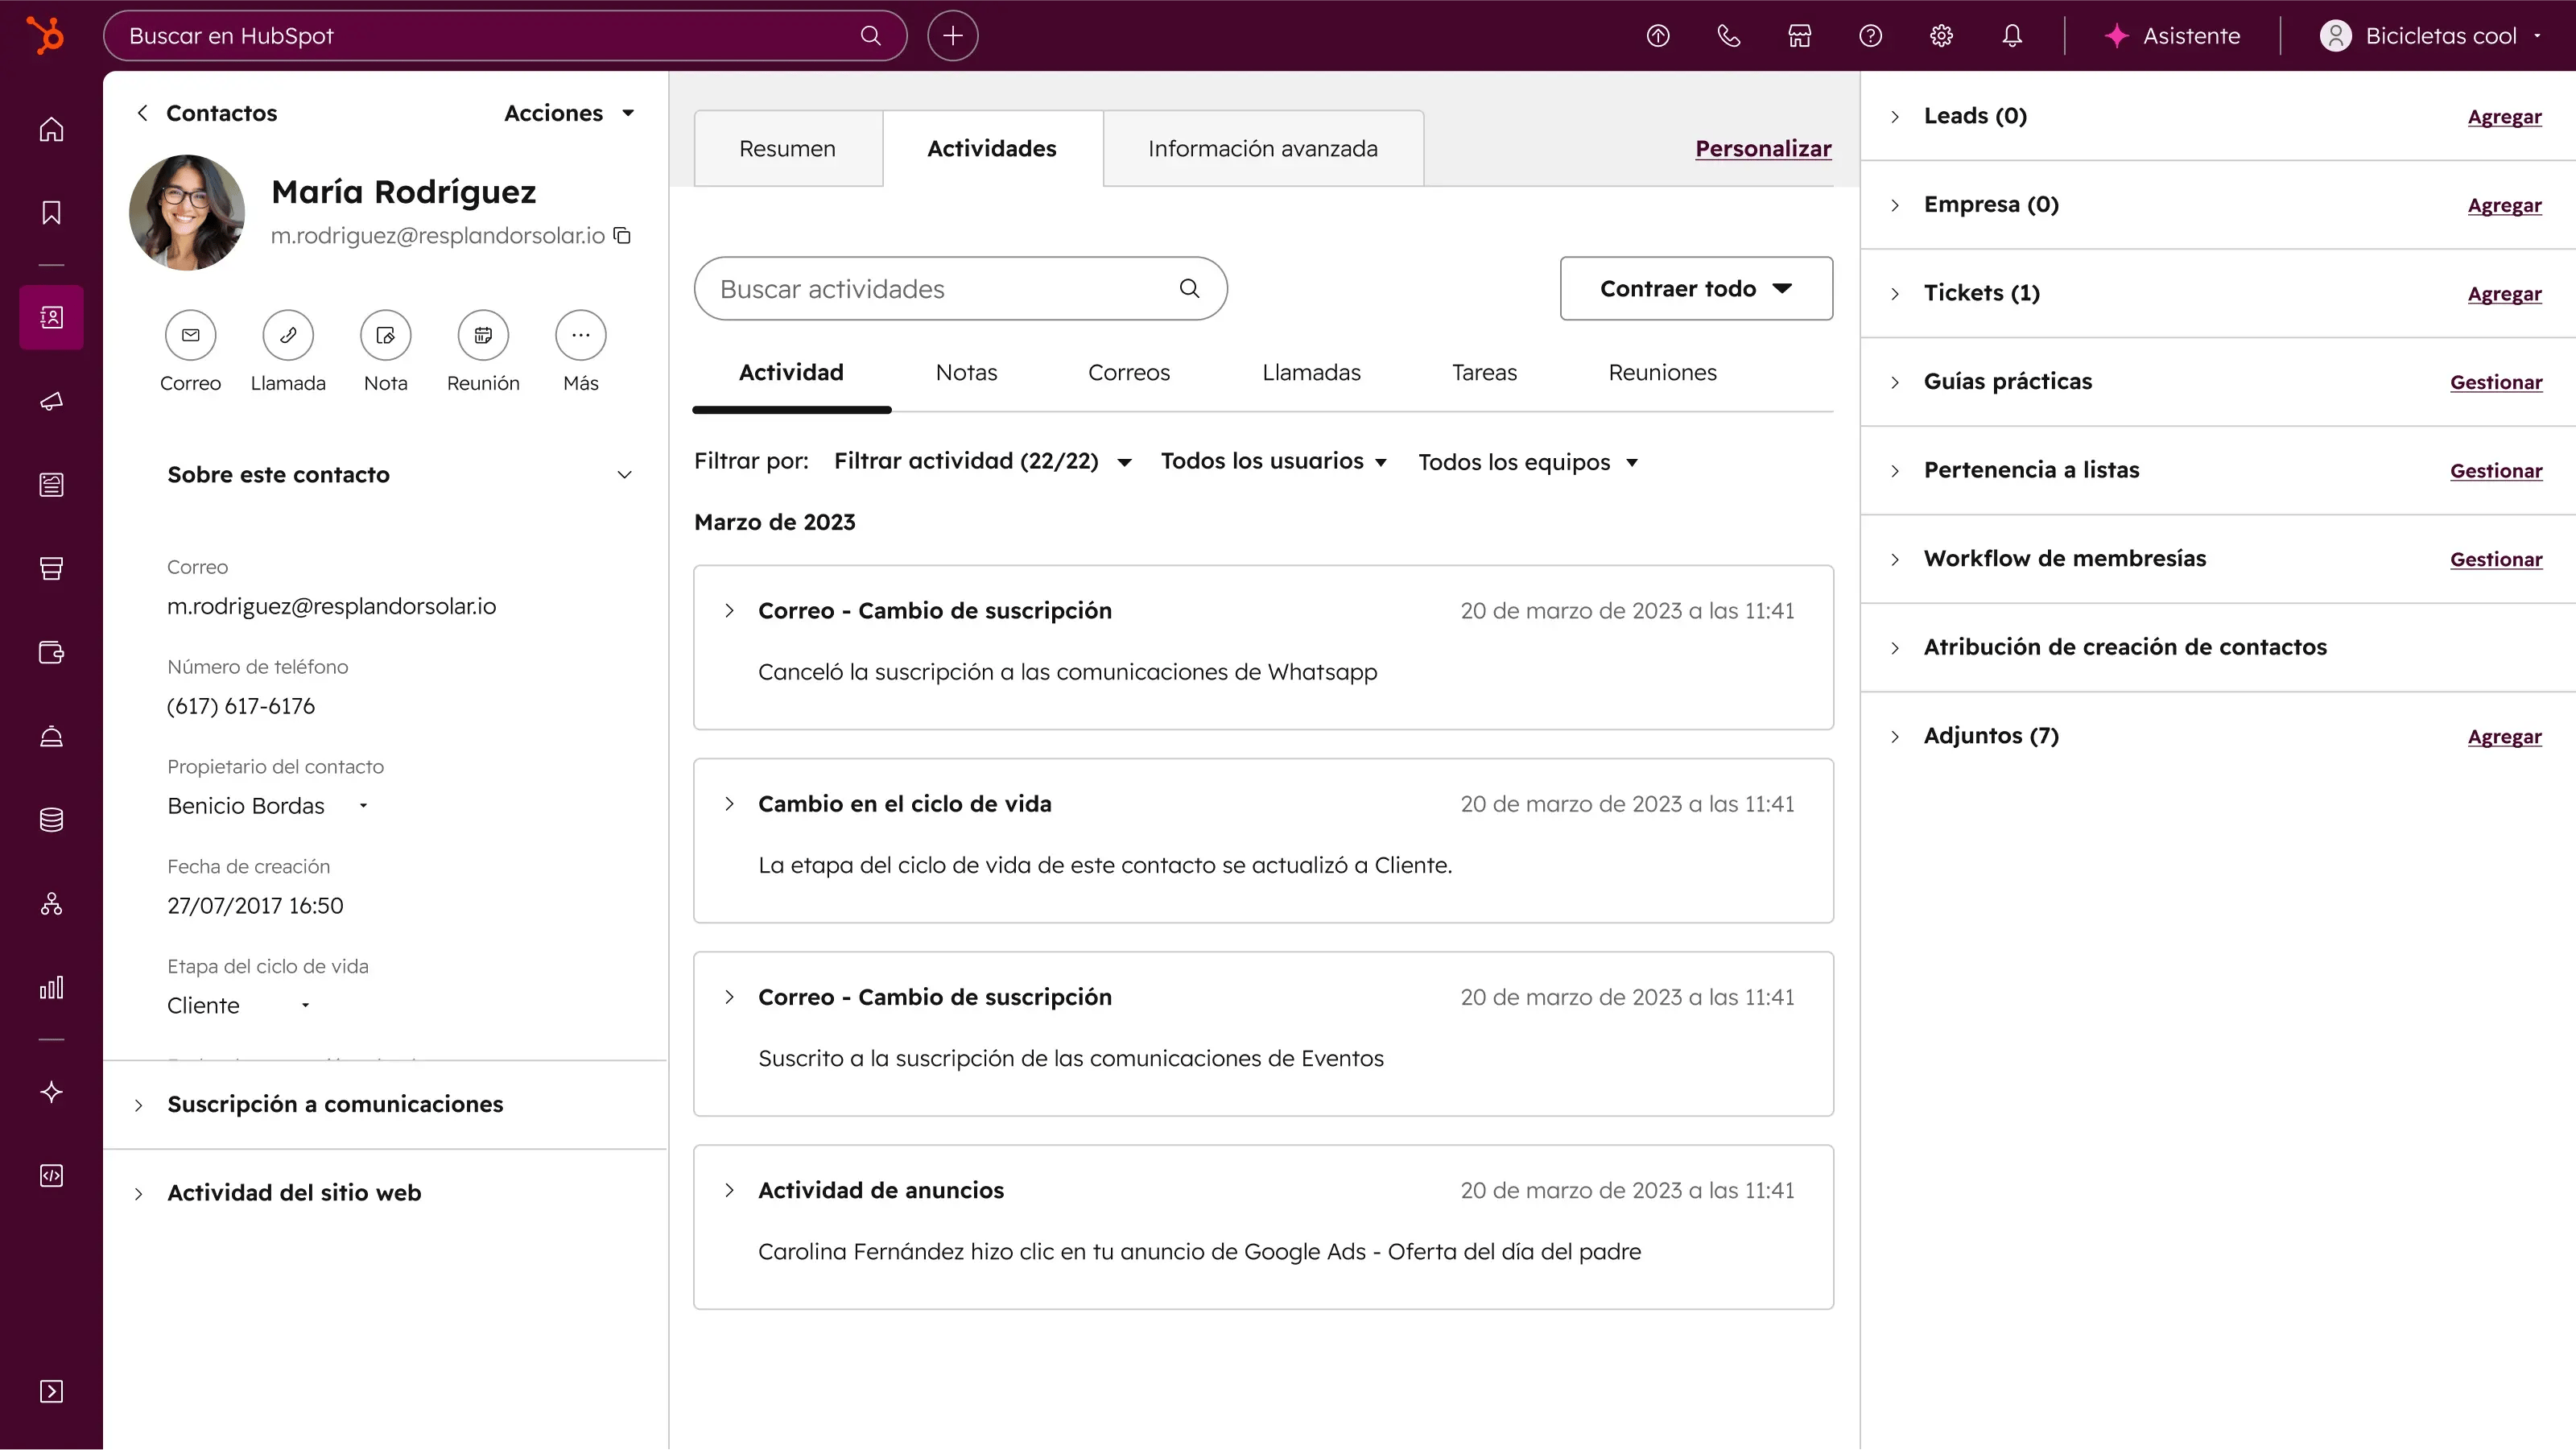
Task: Click the Correo envelope action icon
Action: tap(190, 335)
